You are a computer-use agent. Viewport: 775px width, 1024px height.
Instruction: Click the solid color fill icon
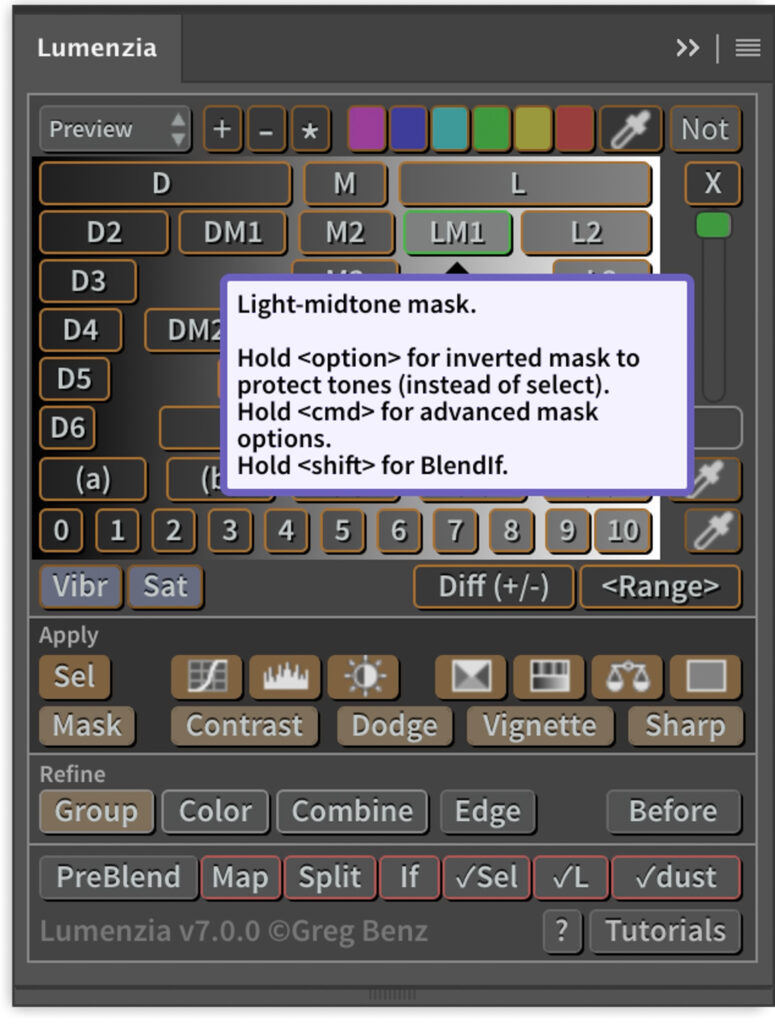[x=705, y=677]
